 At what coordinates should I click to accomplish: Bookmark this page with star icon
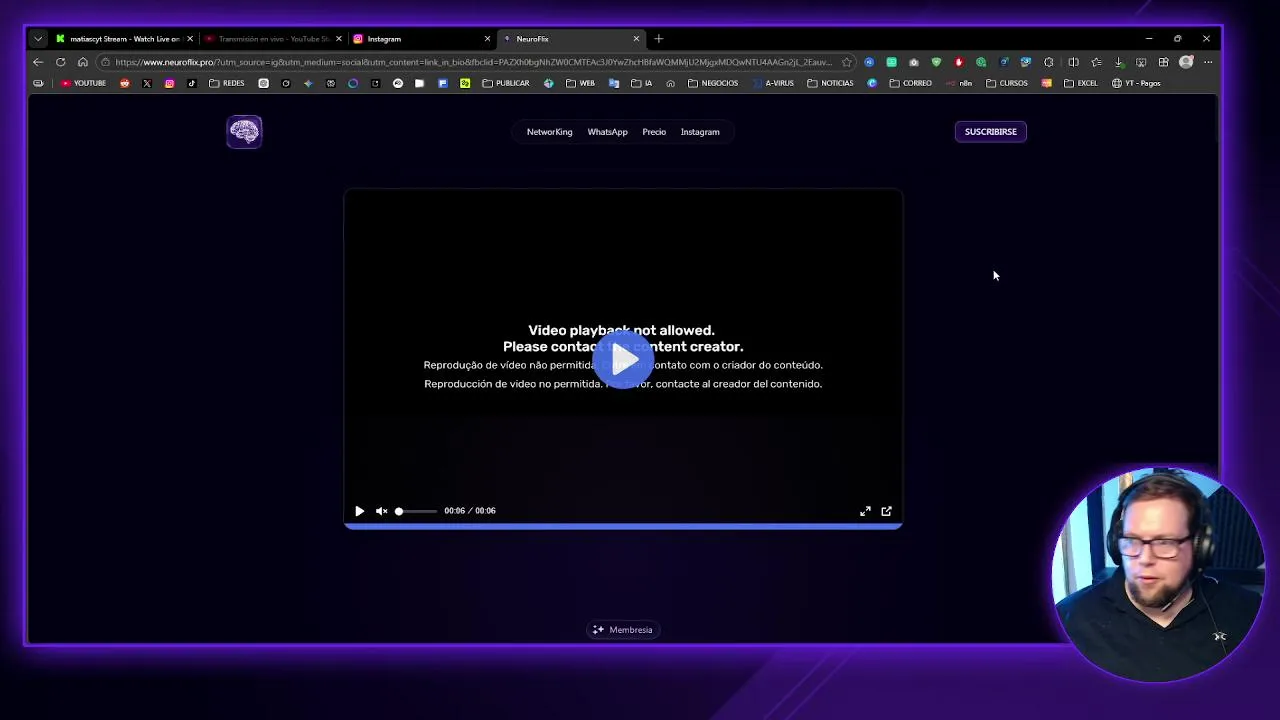coord(846,62)
